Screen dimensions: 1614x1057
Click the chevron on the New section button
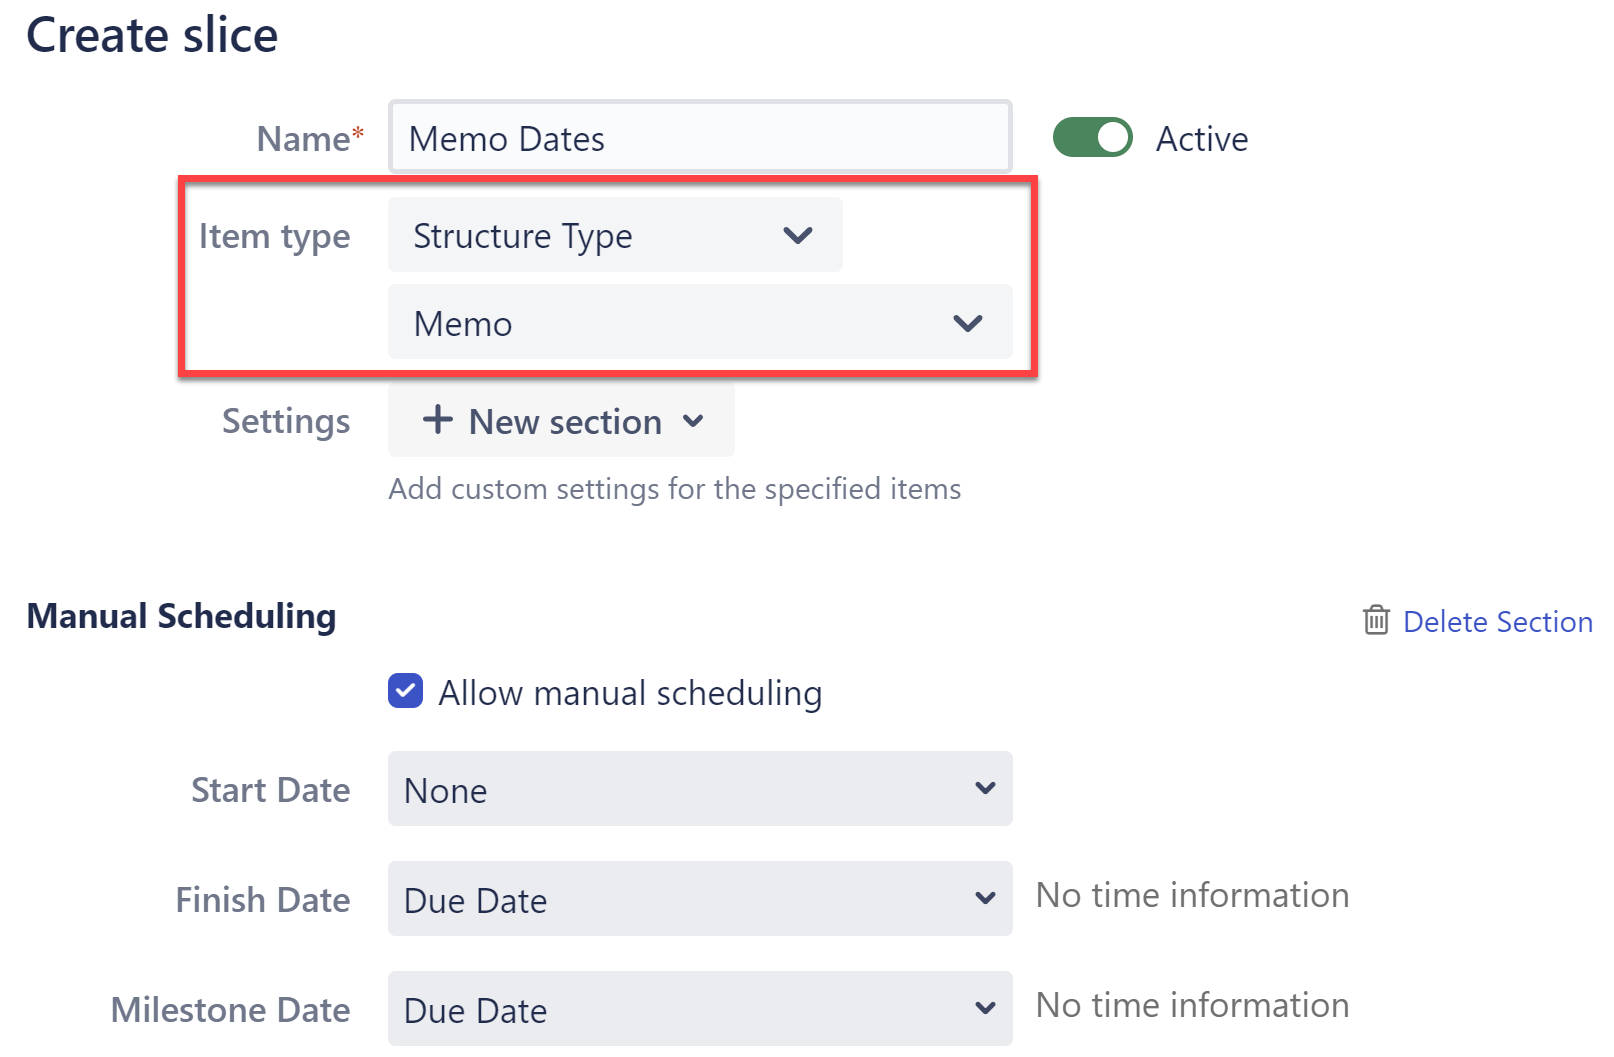(x=694, y=423)
